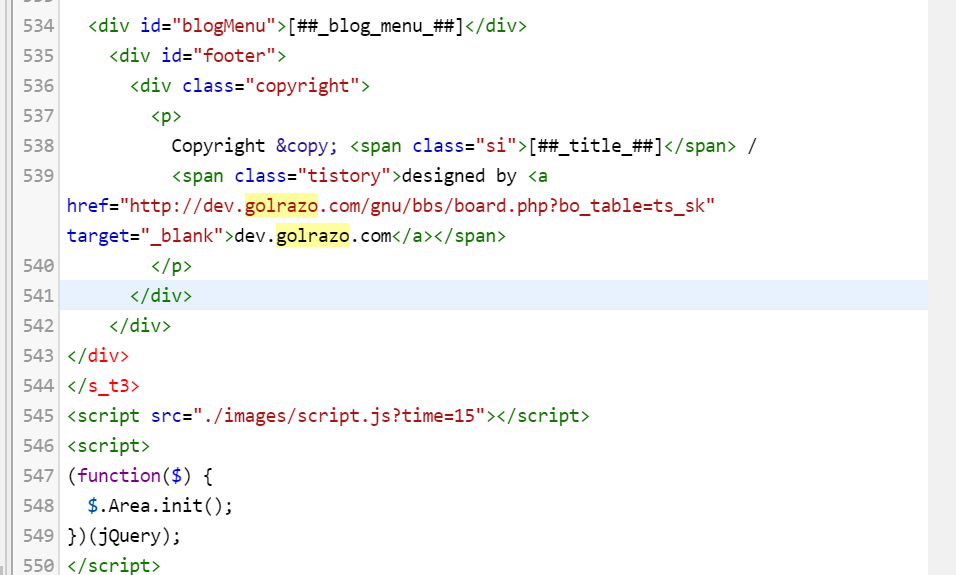Click the red </div> tag on line 543
The image size is (956, 575).
(x=98, y=355)
